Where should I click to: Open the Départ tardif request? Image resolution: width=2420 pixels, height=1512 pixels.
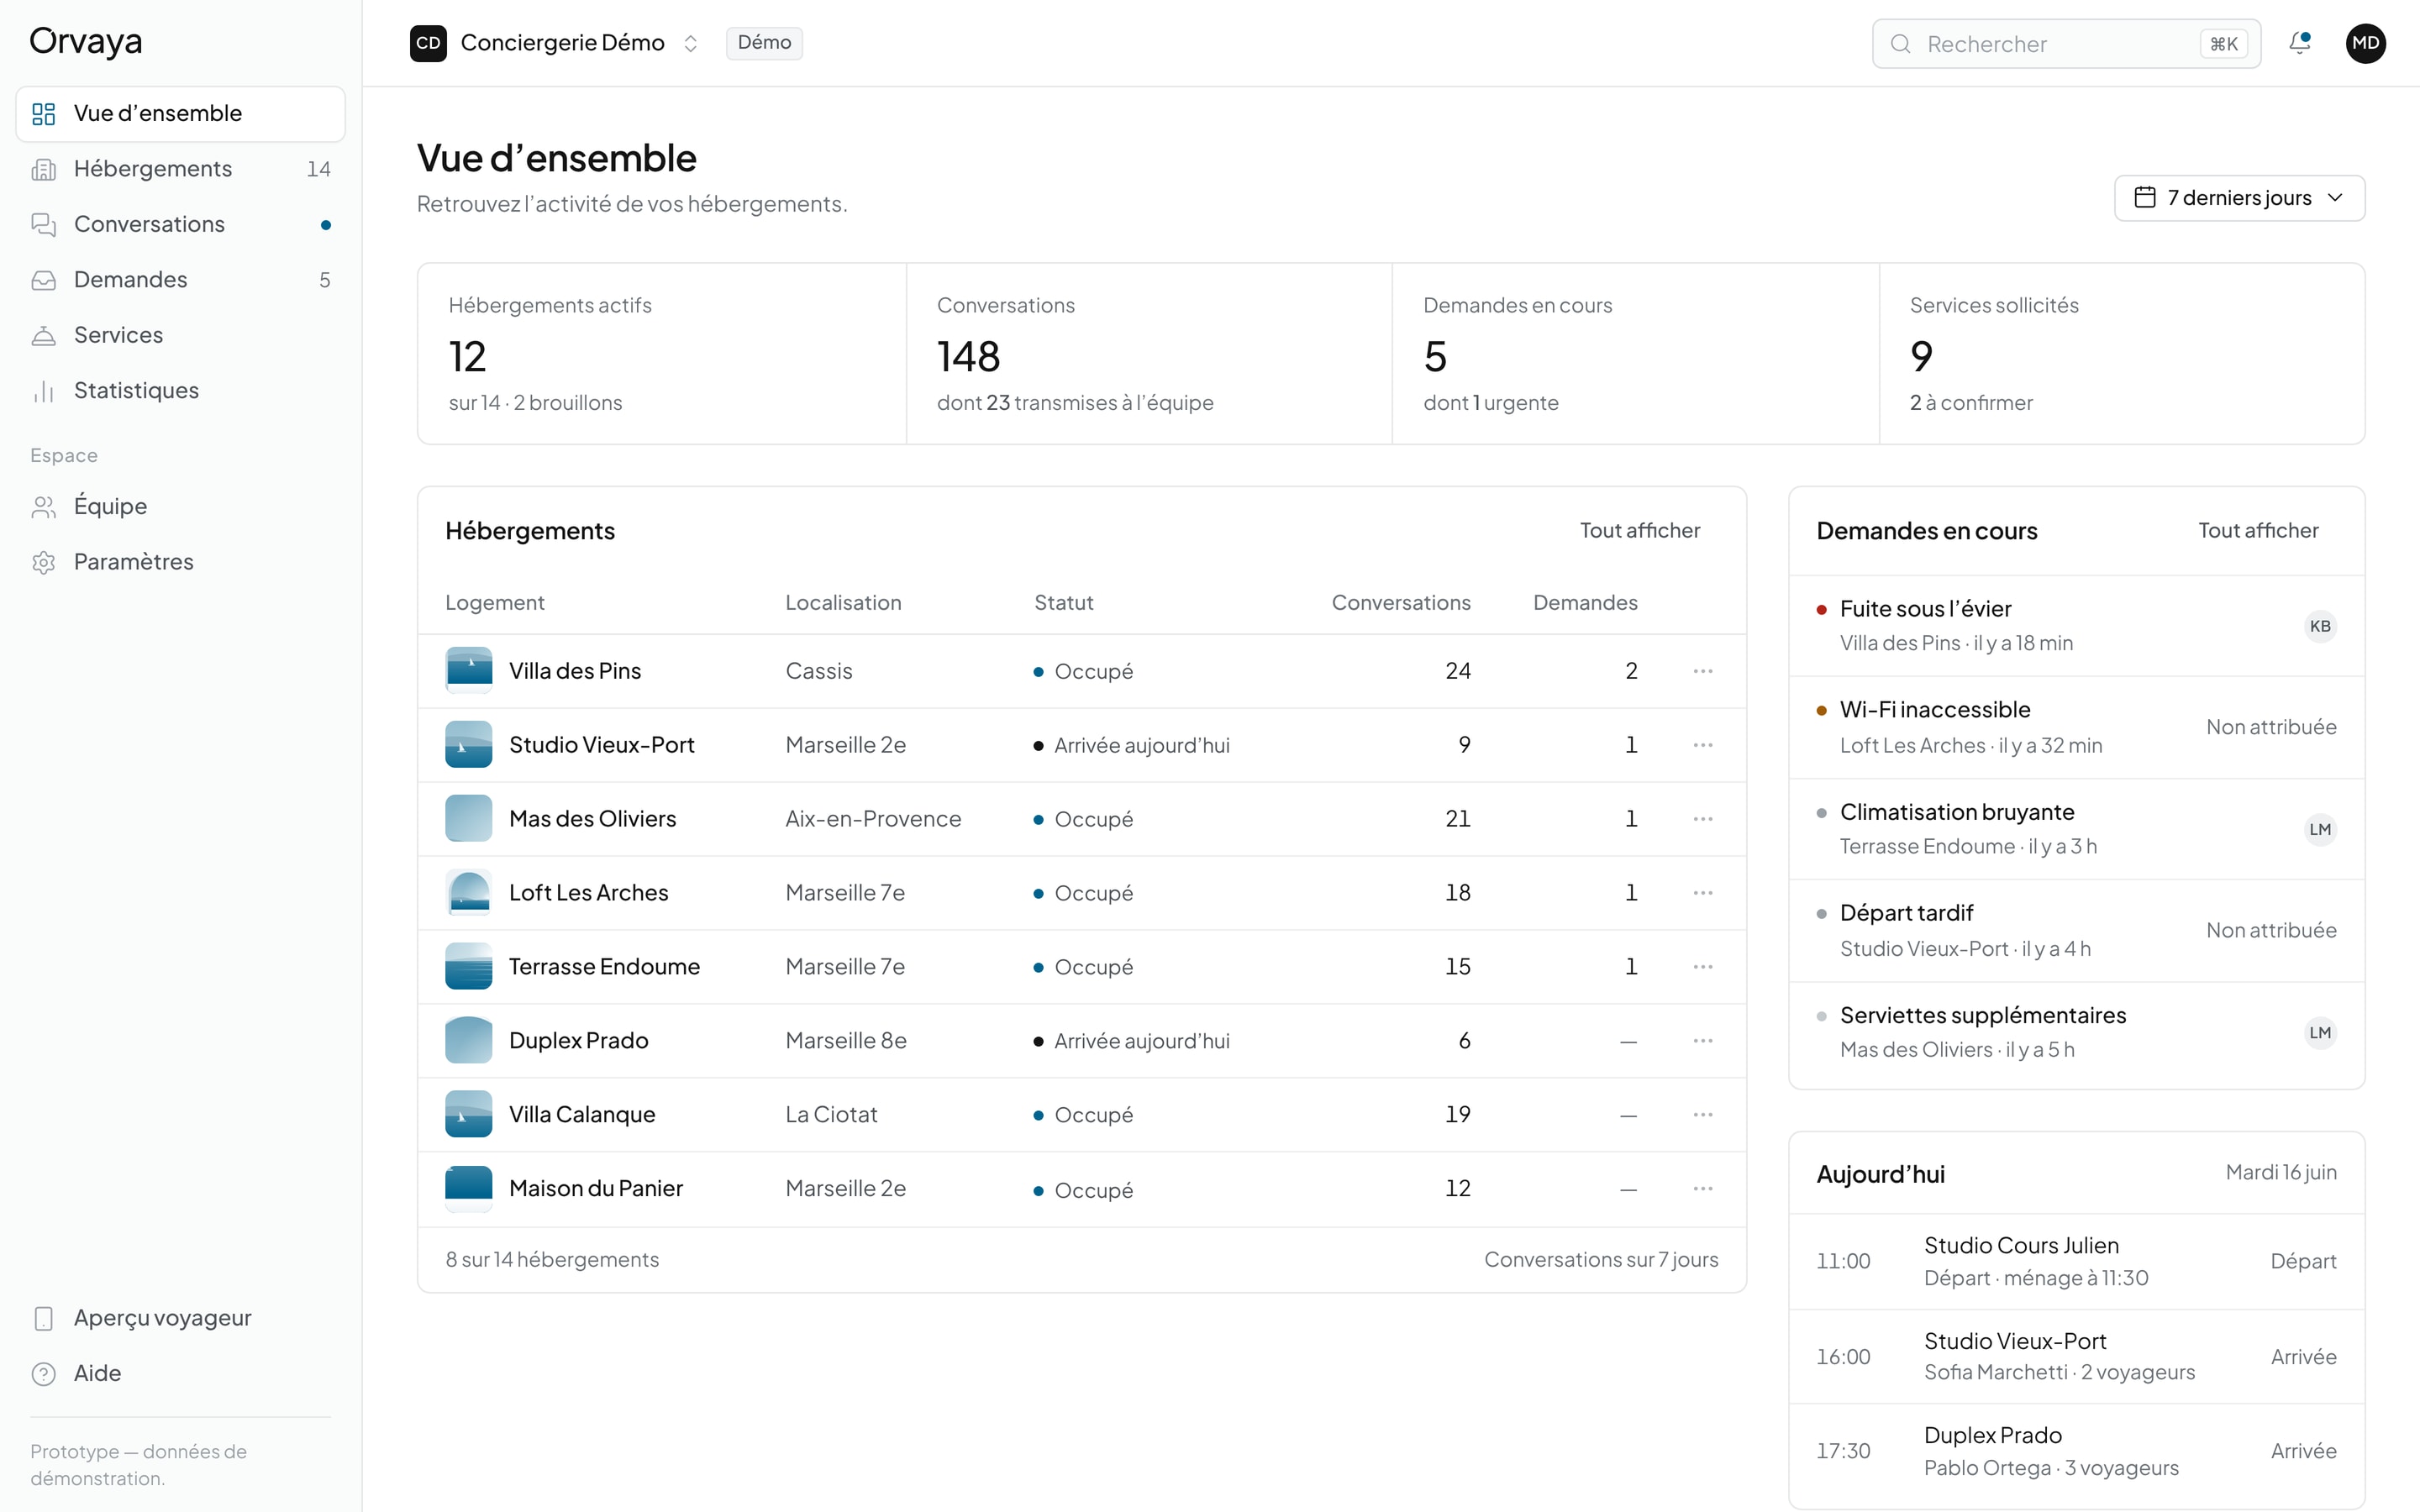click(x=2076, y=930)
